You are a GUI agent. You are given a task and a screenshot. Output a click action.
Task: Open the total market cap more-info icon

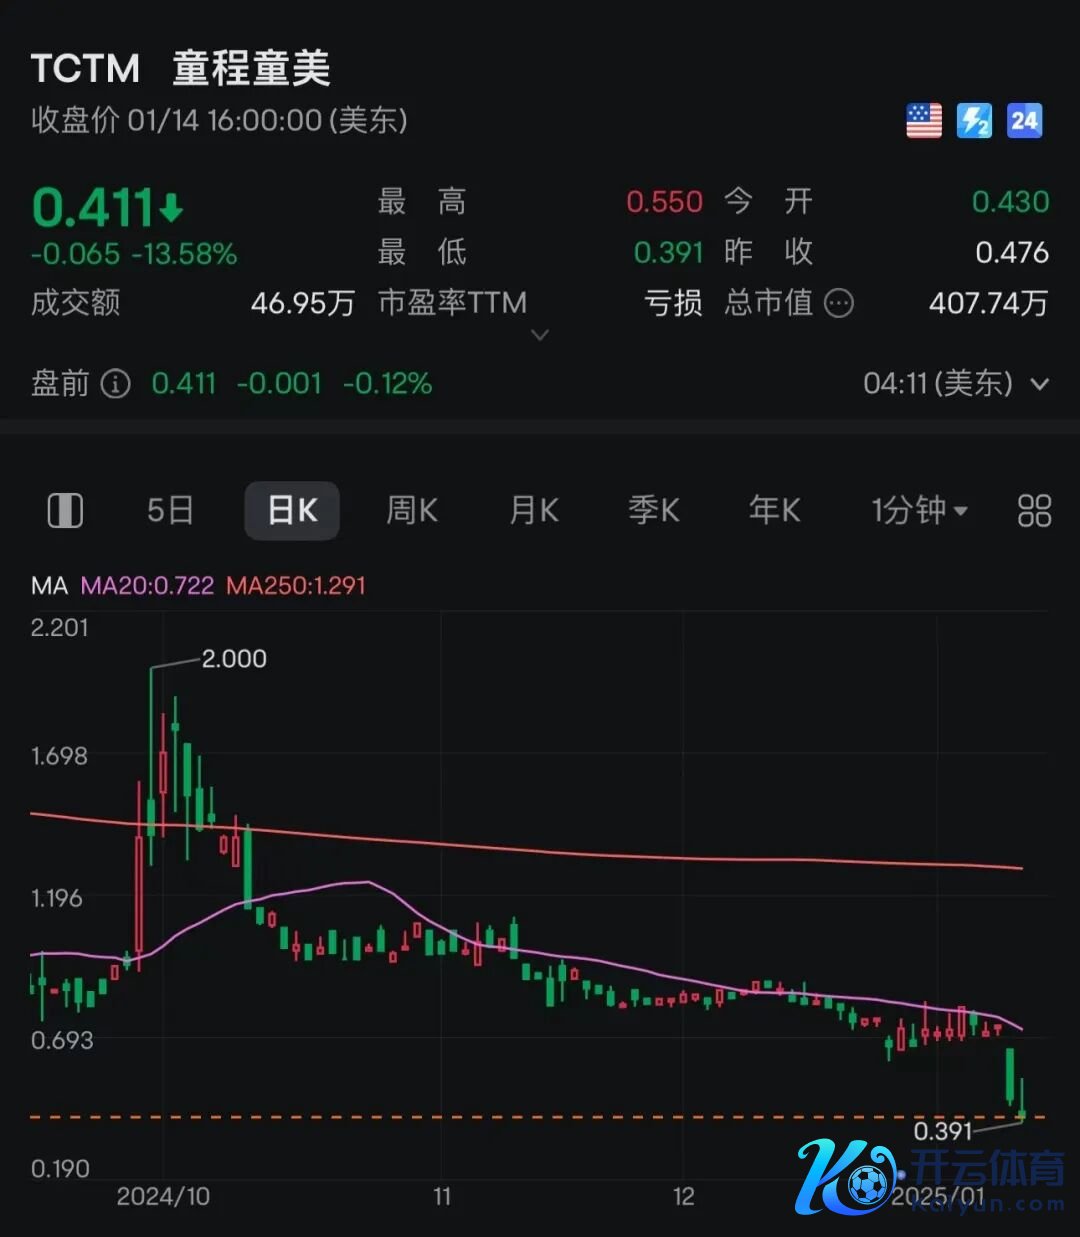pos(838,303)
